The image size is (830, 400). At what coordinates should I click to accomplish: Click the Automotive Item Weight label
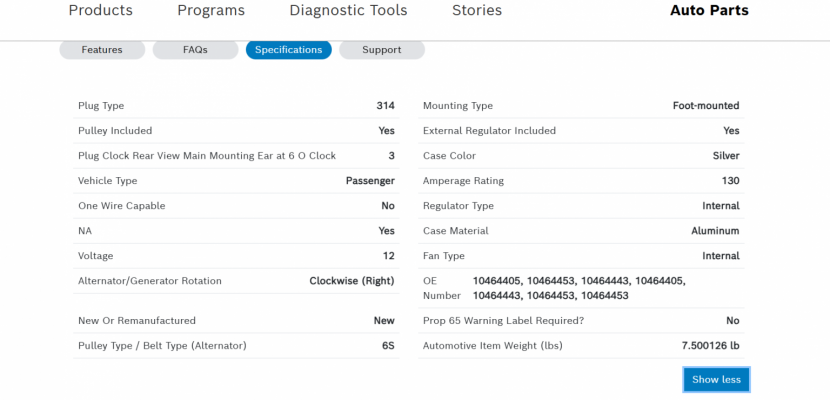pos(493,346)
